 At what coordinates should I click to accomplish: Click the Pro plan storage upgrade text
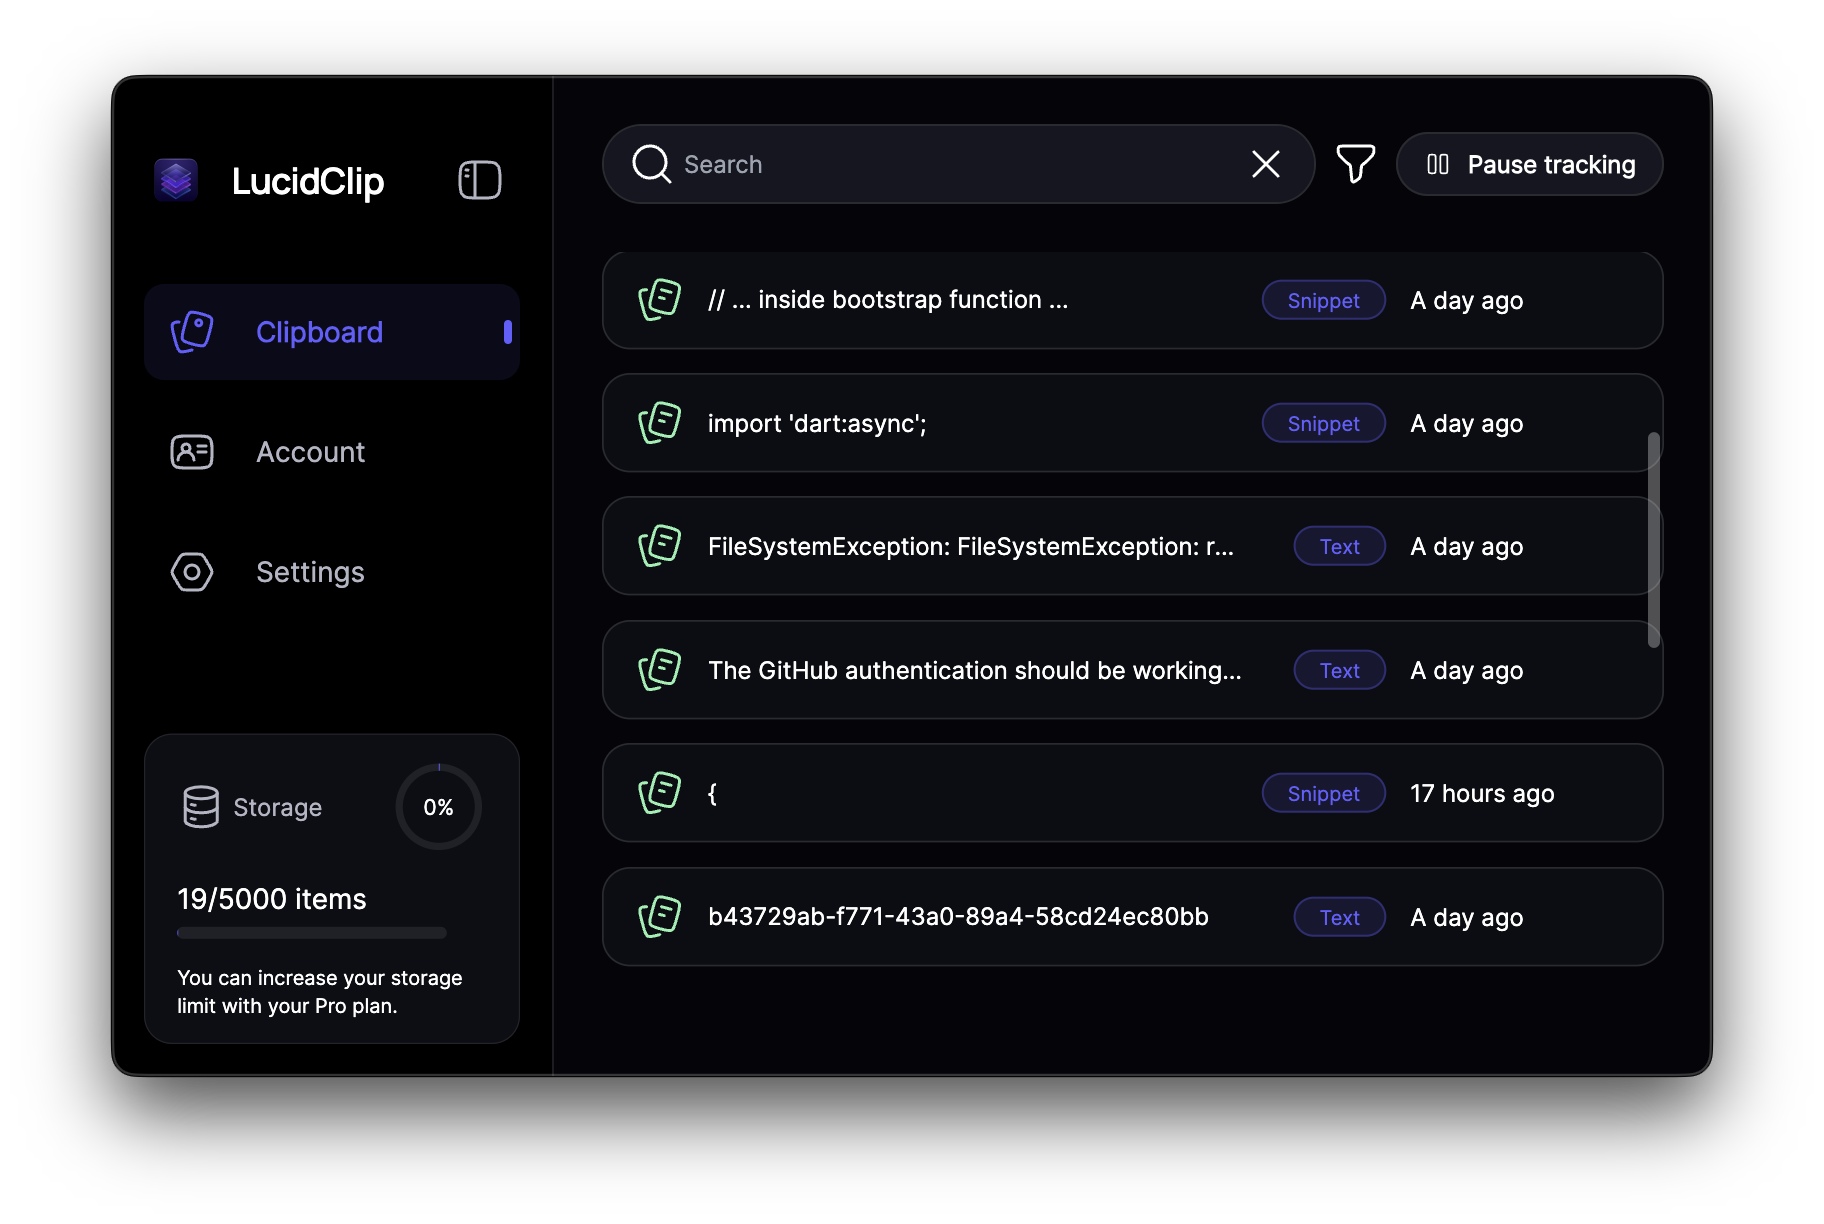click(319, 991)
